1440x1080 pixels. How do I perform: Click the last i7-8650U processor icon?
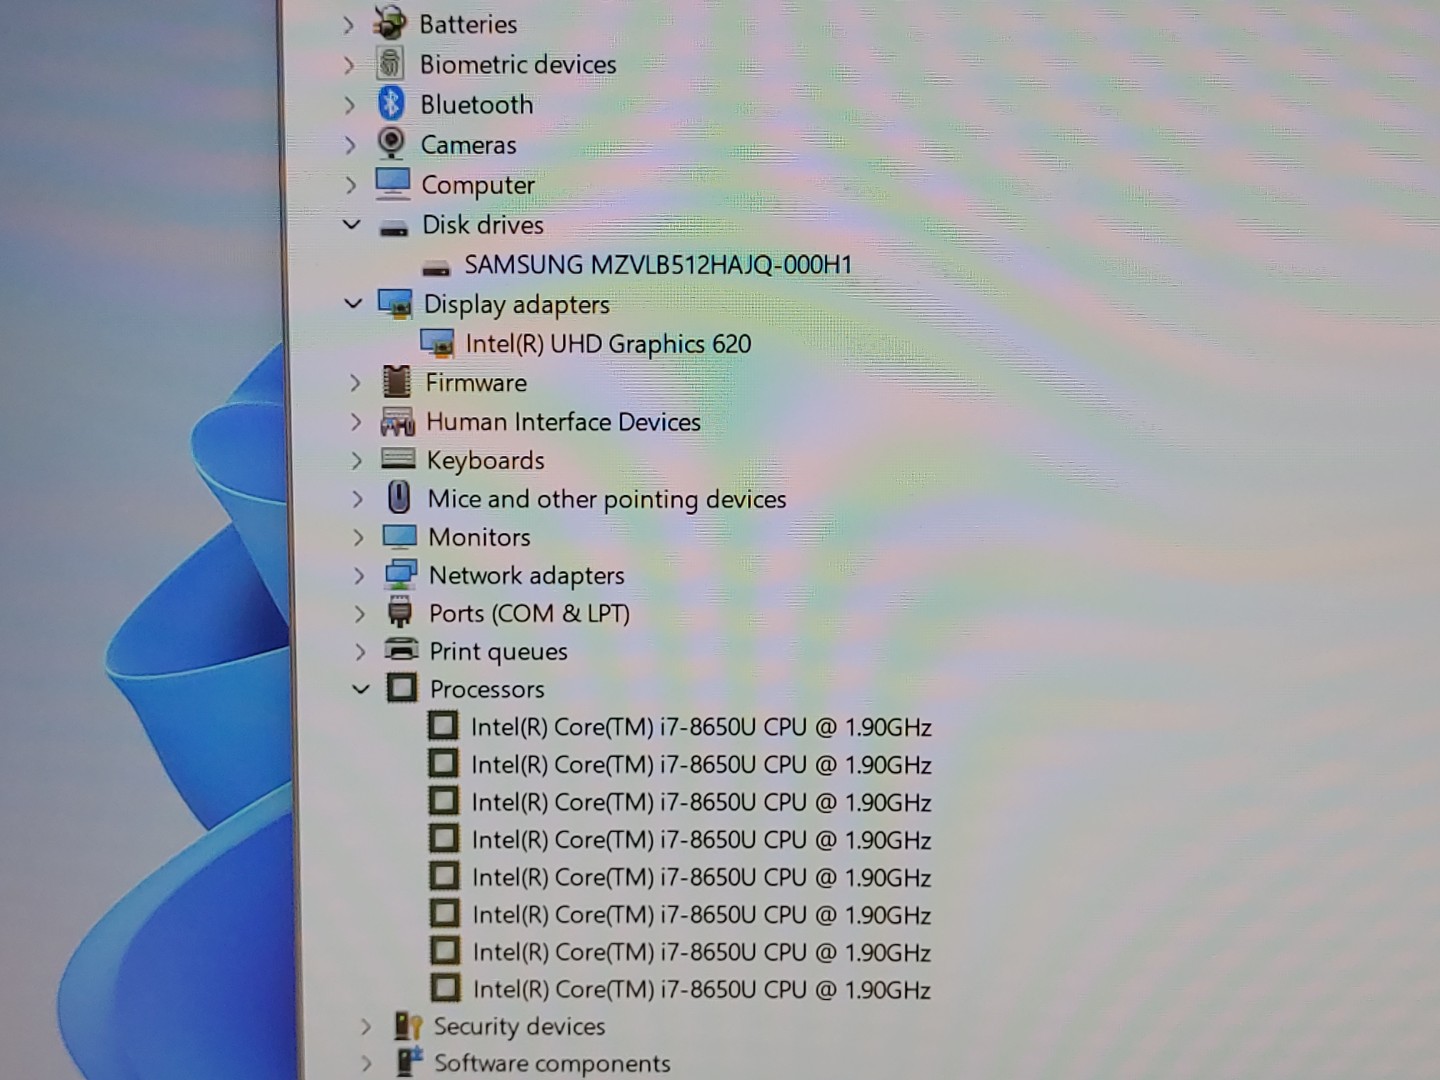click(445, 988)
